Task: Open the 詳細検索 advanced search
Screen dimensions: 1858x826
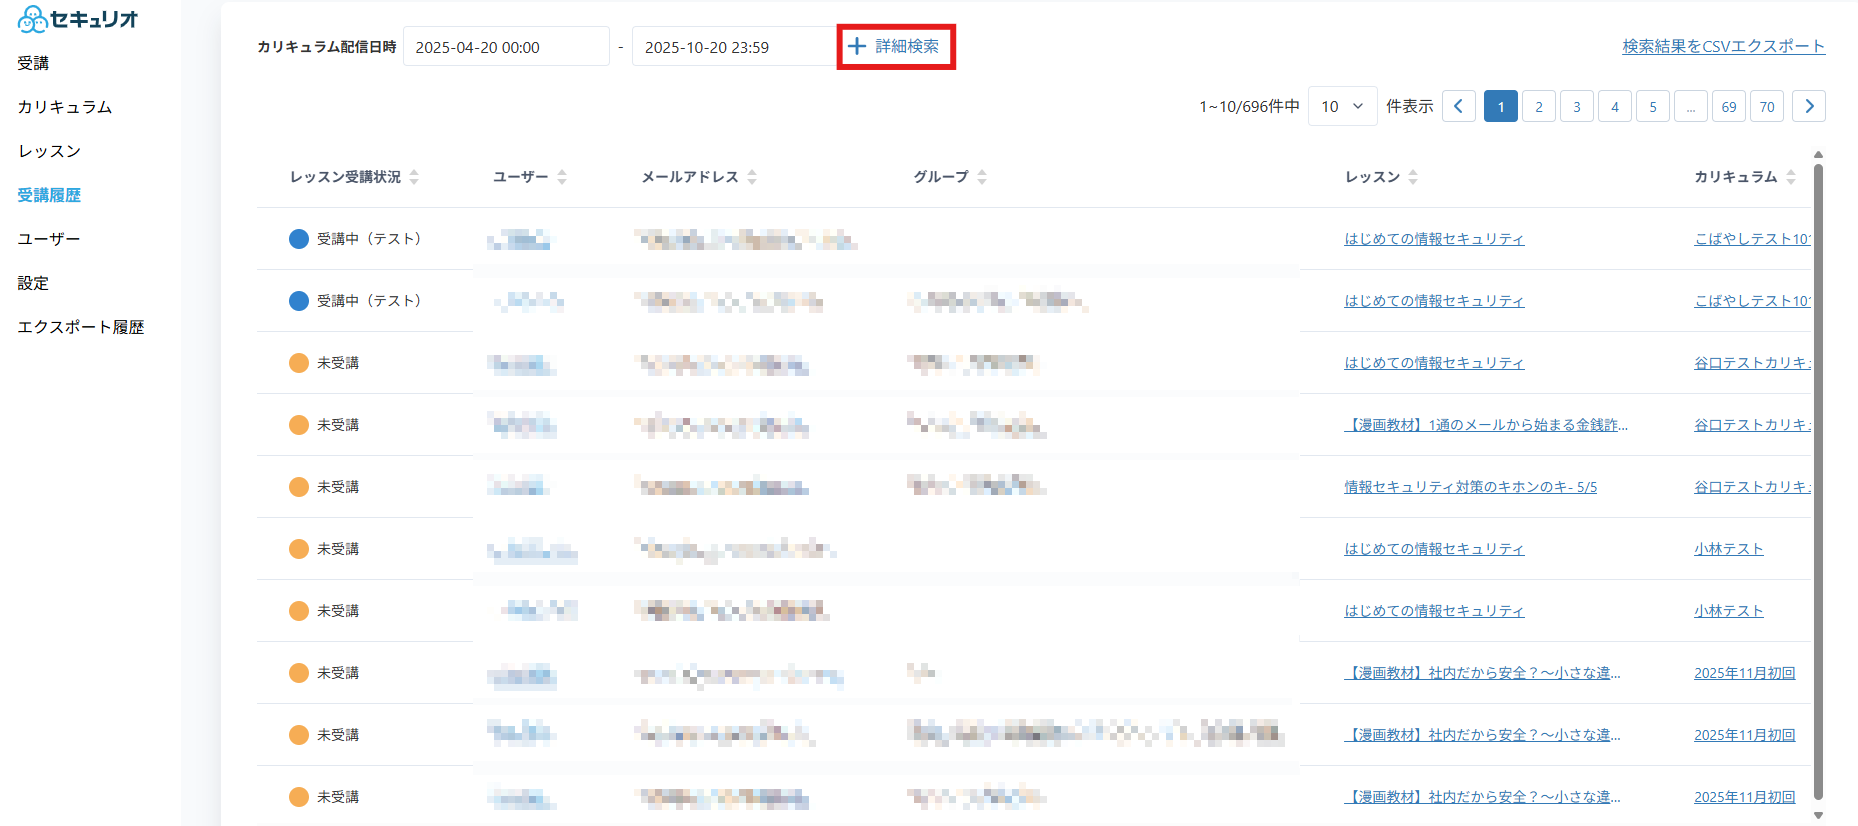Action: tap(895, 47)
